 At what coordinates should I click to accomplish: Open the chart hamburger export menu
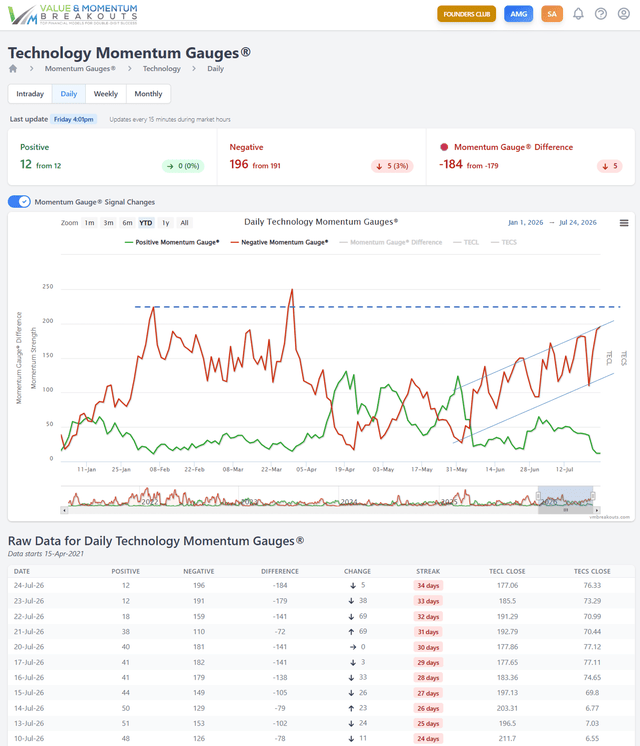[624, 223]
